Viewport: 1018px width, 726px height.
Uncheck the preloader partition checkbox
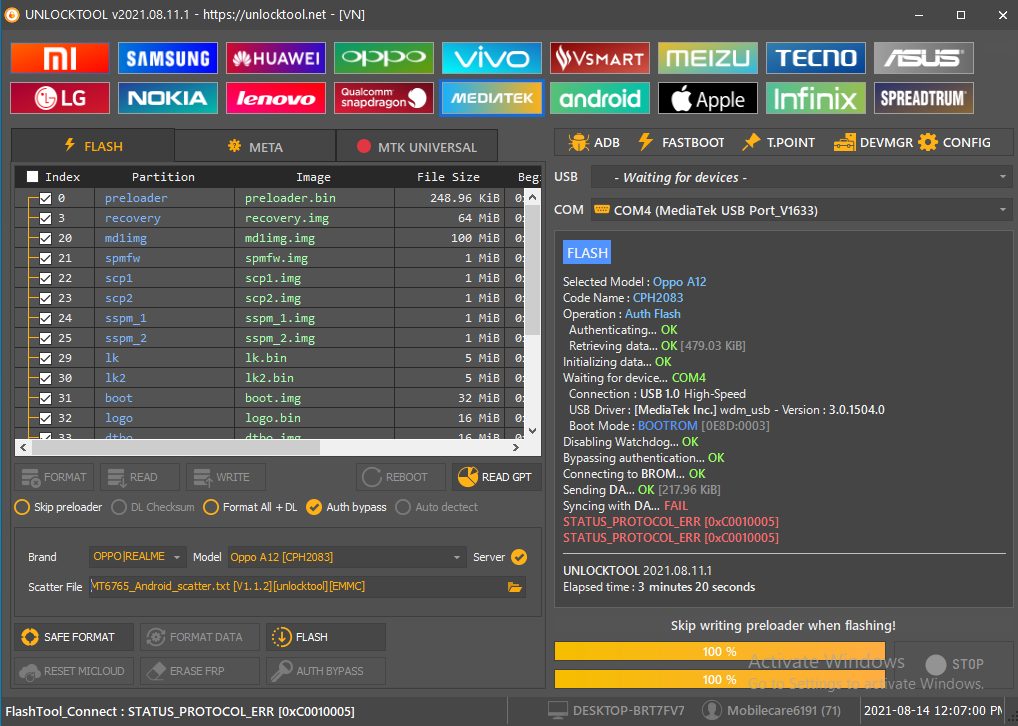pos(45,198)
